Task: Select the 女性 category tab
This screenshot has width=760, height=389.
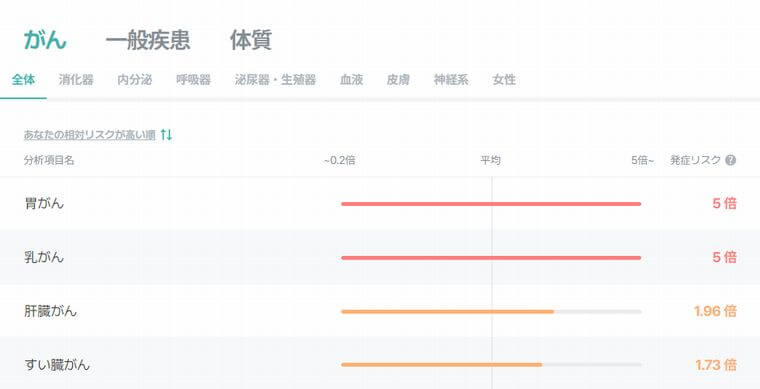Action: (504, 79)
